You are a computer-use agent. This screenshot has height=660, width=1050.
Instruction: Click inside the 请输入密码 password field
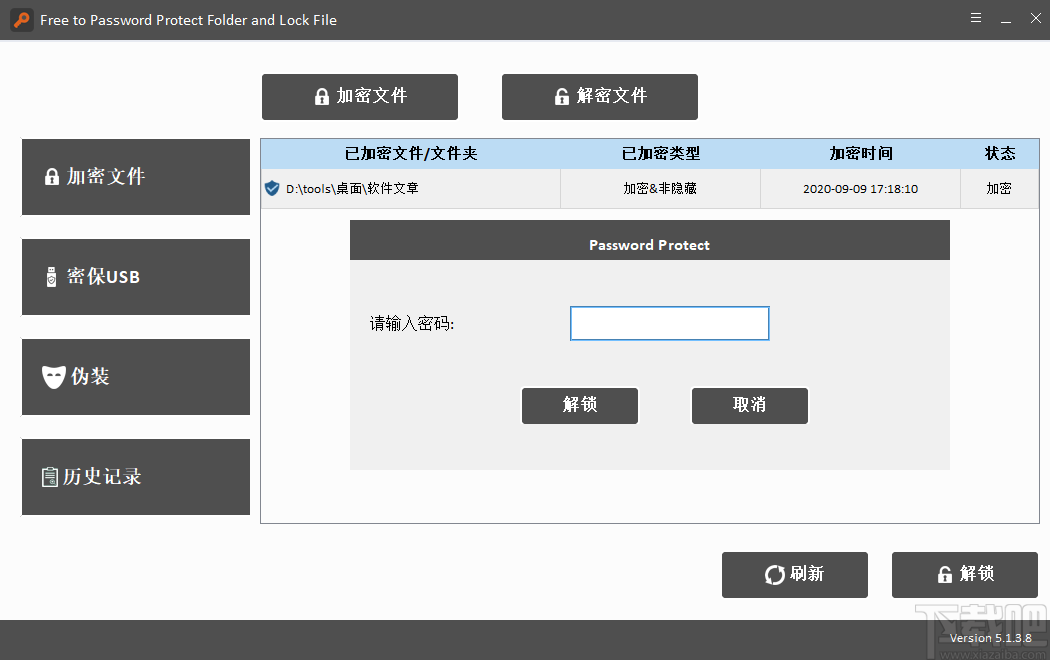click(669, 323)
